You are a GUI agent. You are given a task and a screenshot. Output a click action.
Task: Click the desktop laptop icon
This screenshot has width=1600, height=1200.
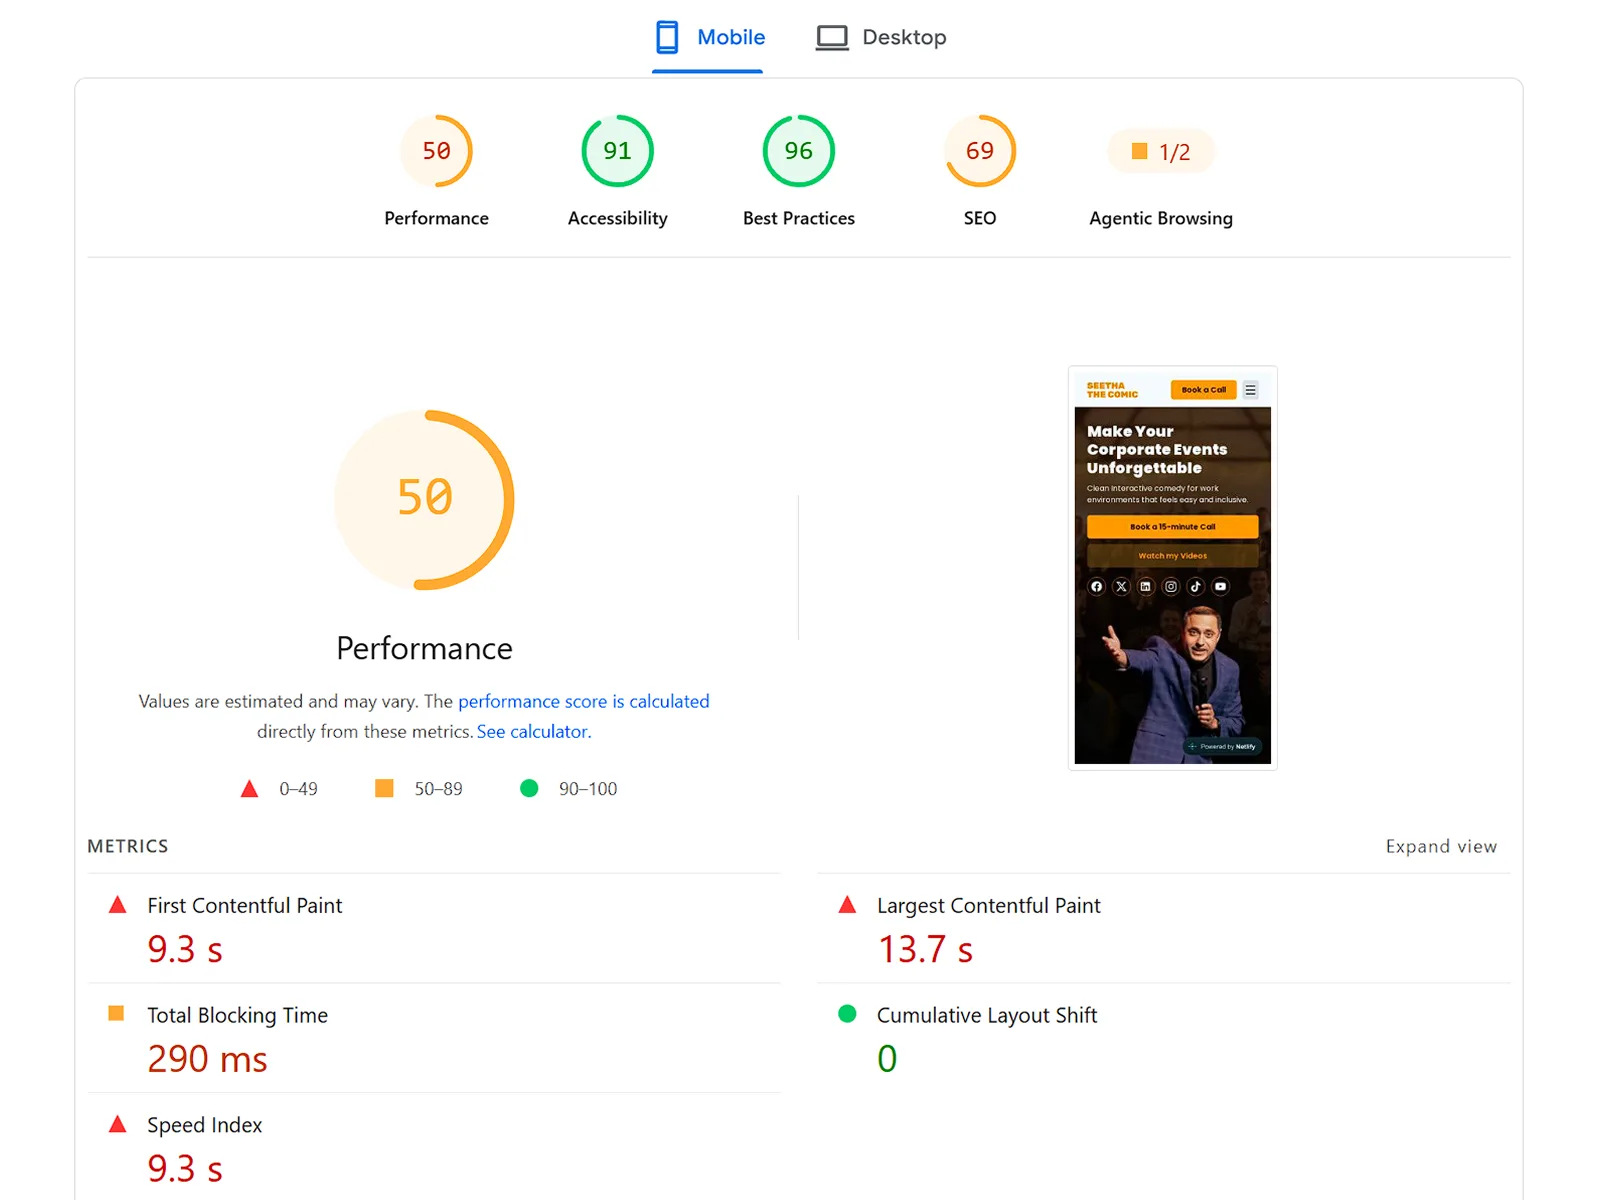[x=832, y=38]
